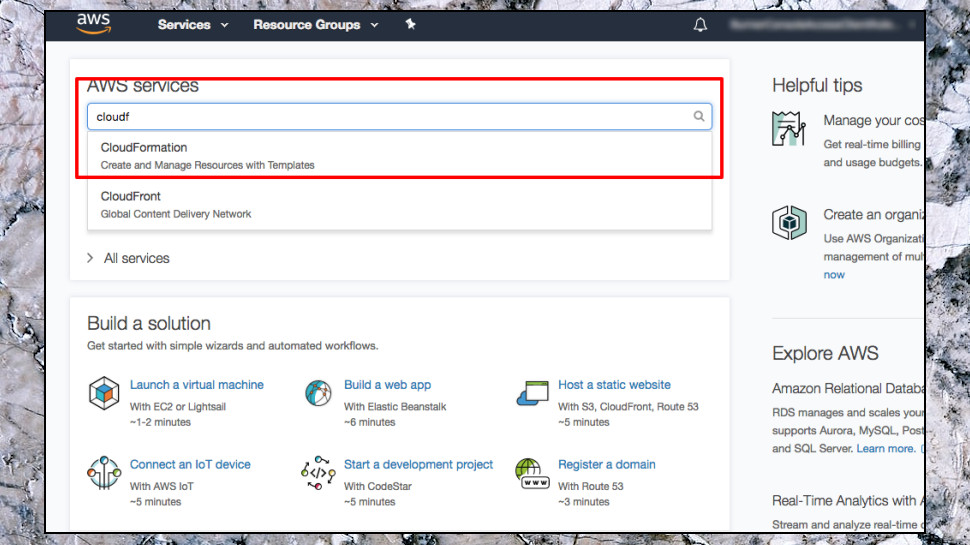
Task: Select CloudFormation from search results
Action: (400, 156)
